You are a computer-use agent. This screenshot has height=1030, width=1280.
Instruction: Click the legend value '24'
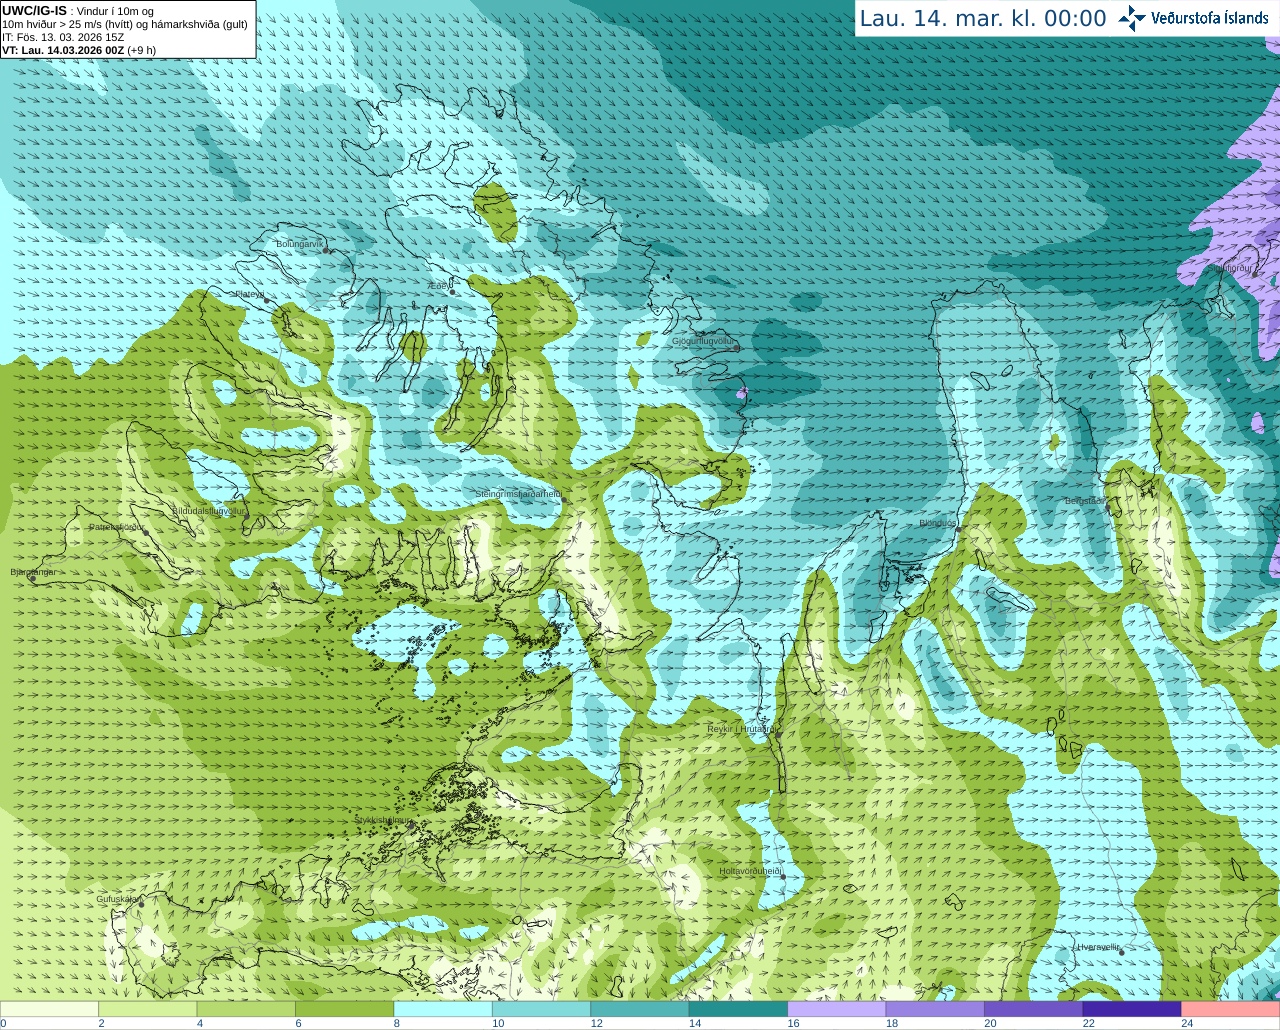coord(1187,1023)
